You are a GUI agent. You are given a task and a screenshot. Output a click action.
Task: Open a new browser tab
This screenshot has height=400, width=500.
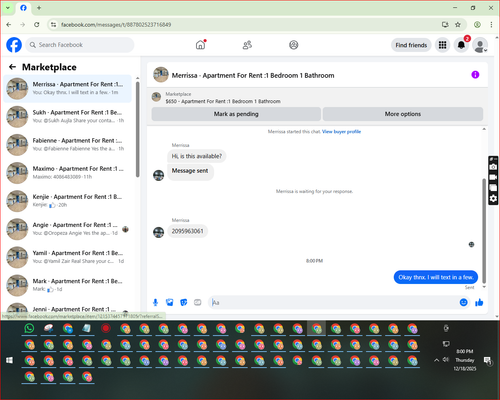(39, 8)
